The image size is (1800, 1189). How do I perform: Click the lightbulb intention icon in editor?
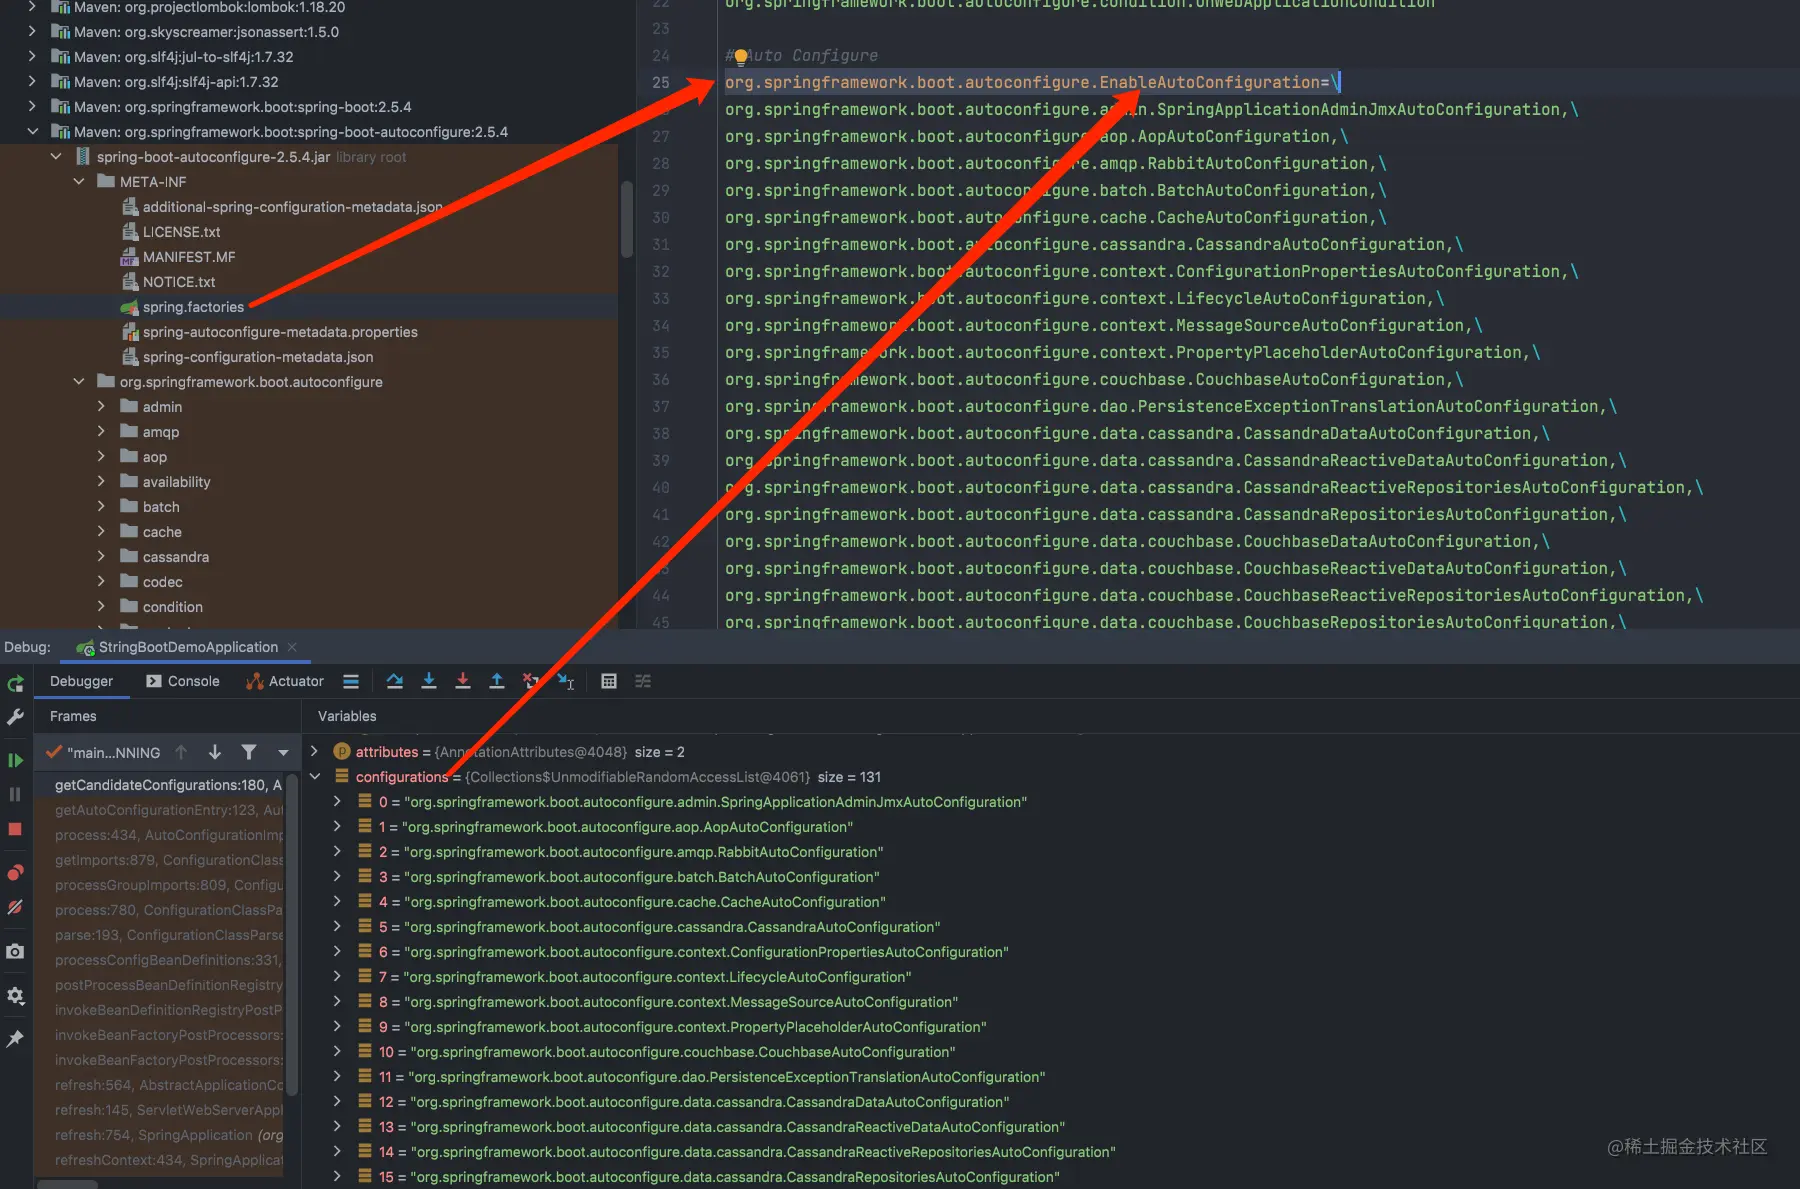[741, 57]
